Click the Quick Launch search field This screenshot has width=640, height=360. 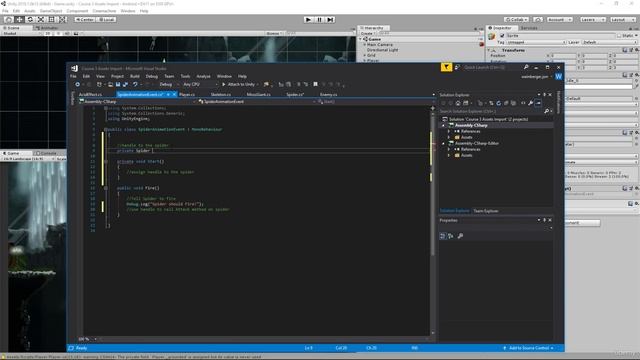click(491, 67)
